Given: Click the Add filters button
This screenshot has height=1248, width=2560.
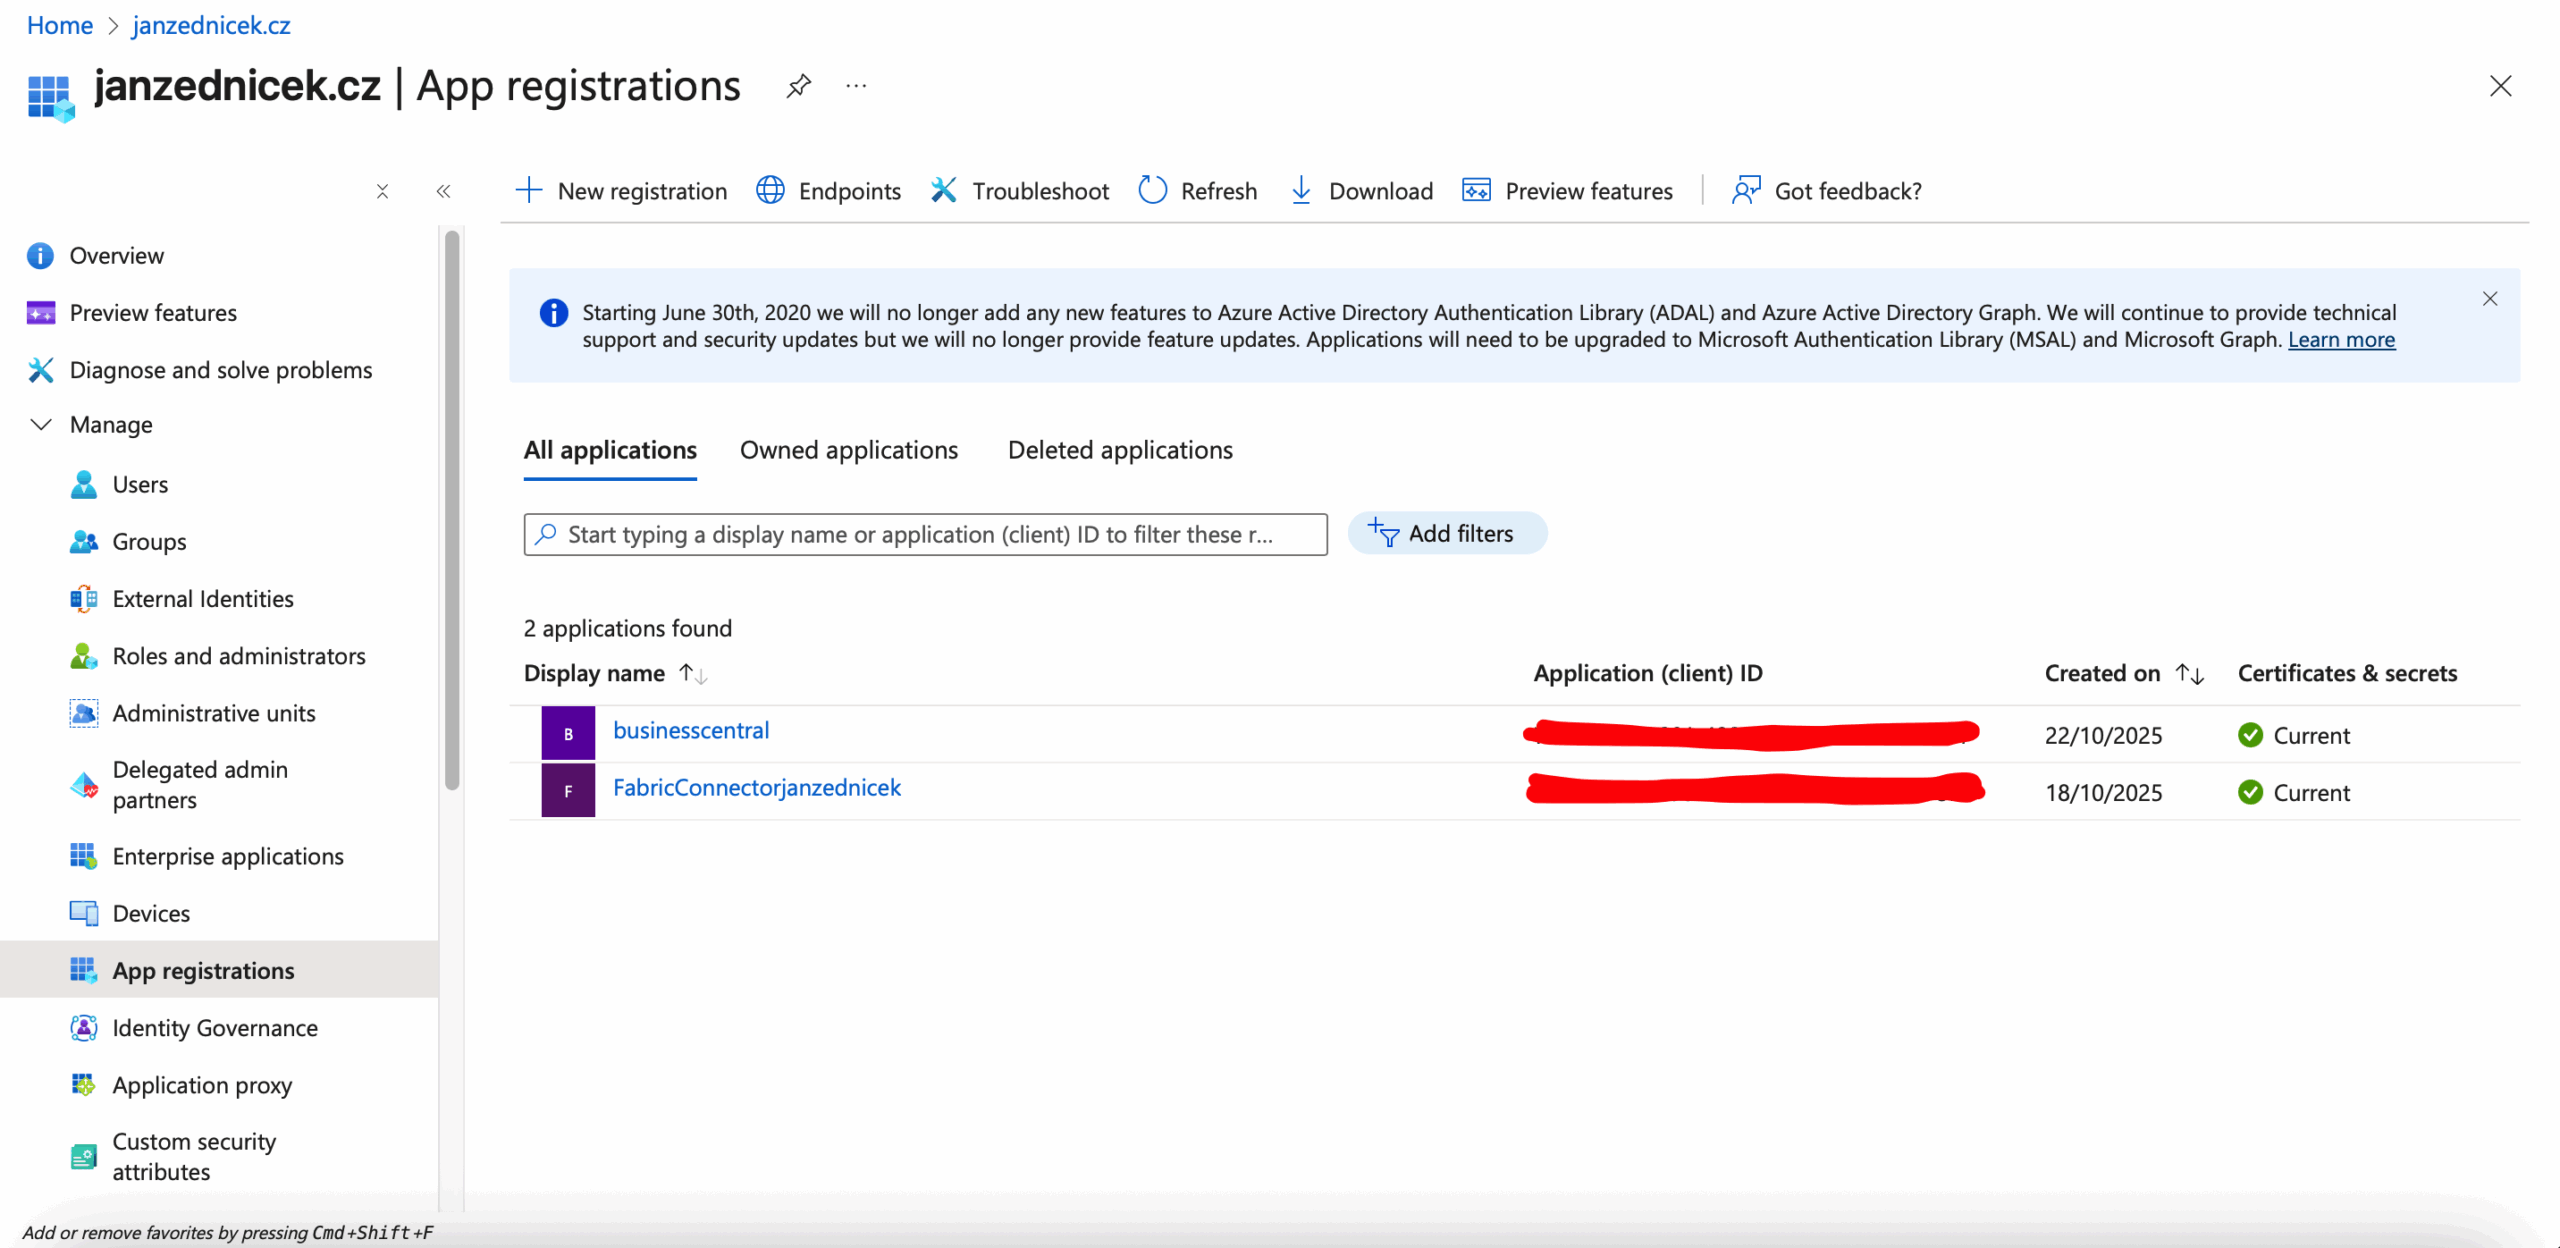Looking at the screenshot, I should pos(1446,534).
